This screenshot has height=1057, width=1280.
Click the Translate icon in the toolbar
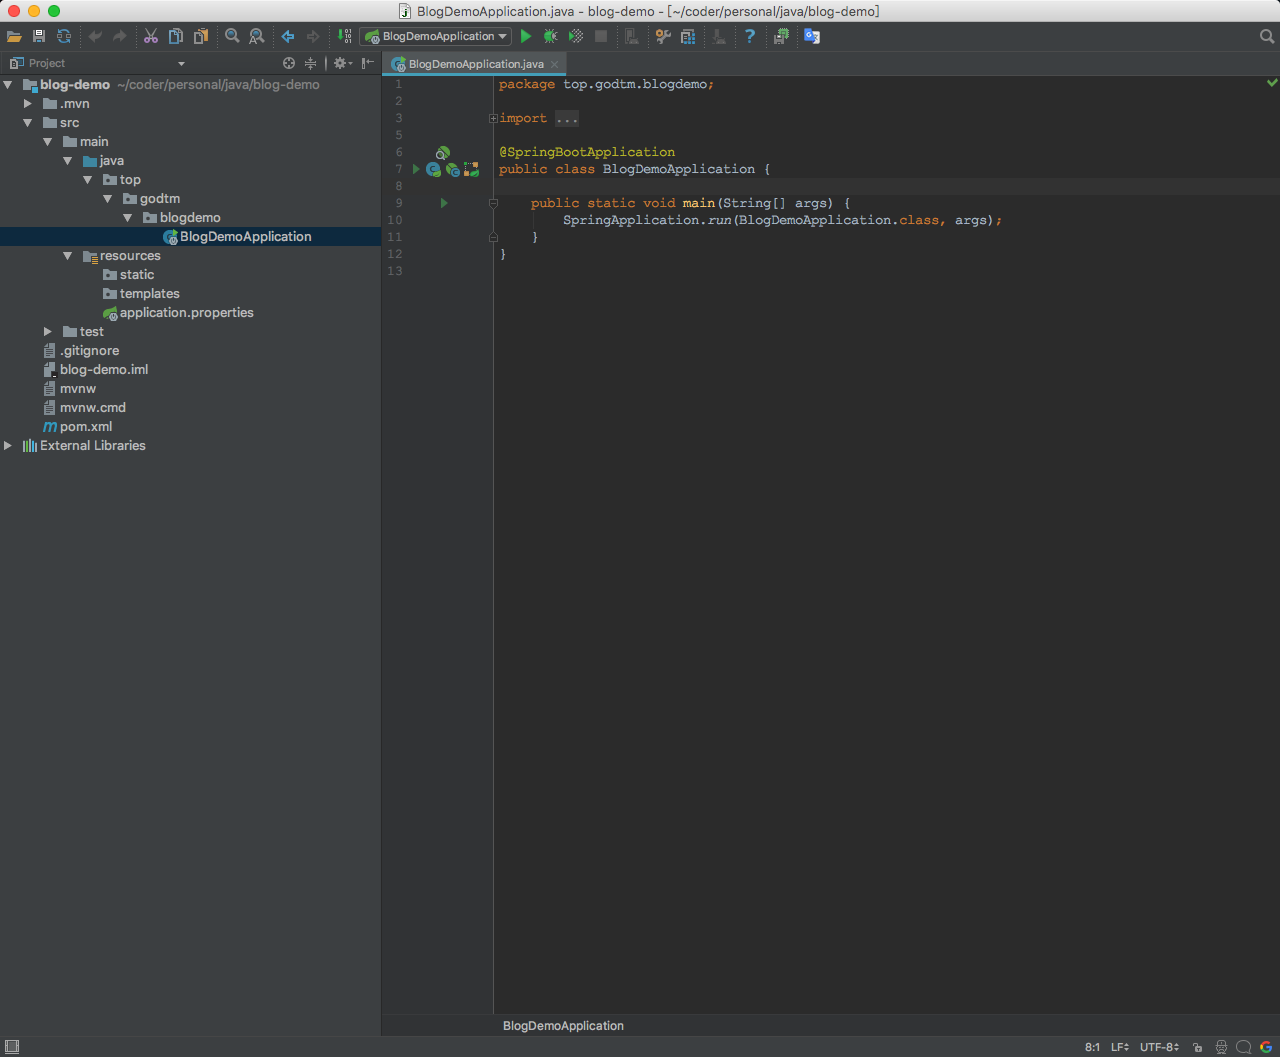point(812,36)
